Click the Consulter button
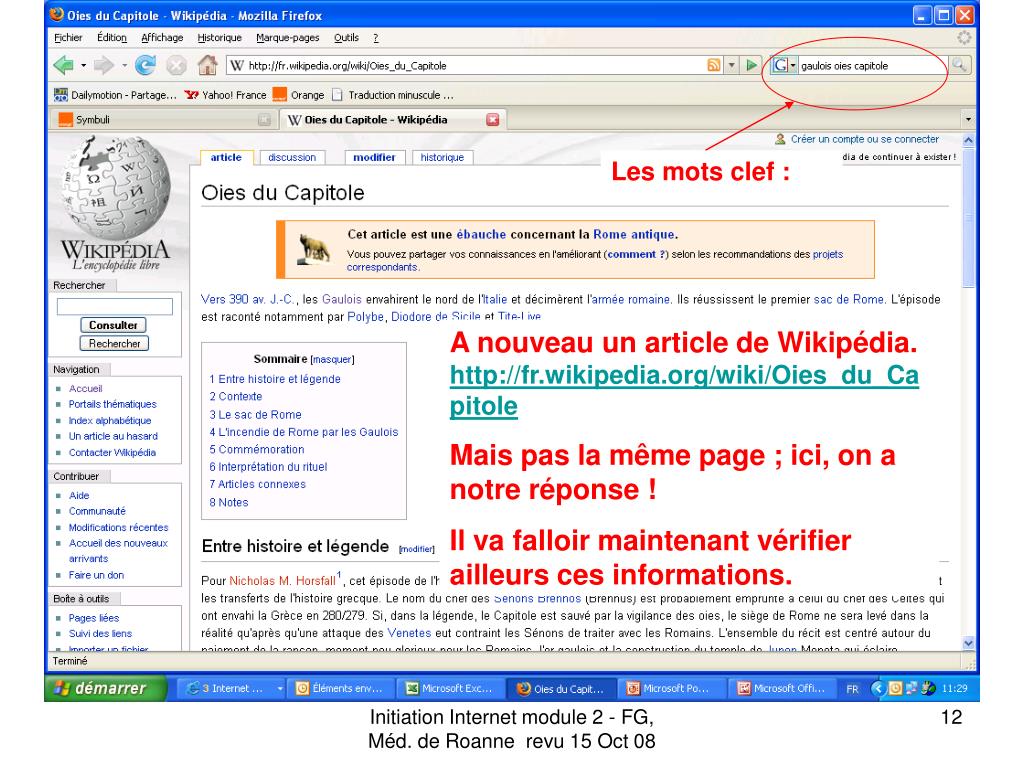 [x=114, y=325]
